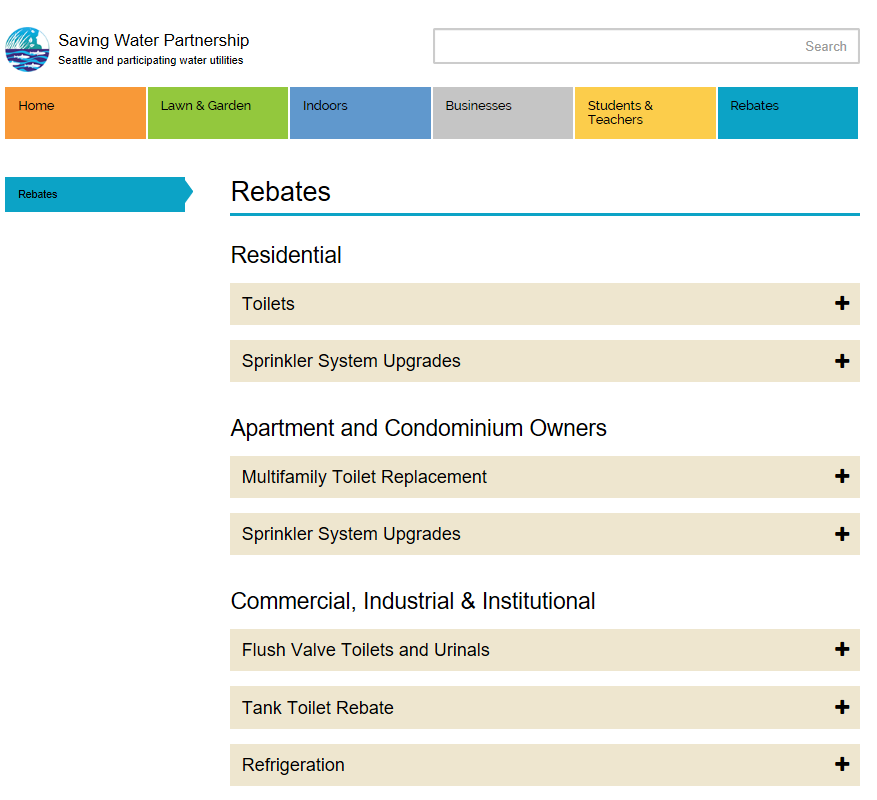Expand the Refrigeration rebate section title
This screenshot has height=800, width=877.
click(x=293, y=765)
